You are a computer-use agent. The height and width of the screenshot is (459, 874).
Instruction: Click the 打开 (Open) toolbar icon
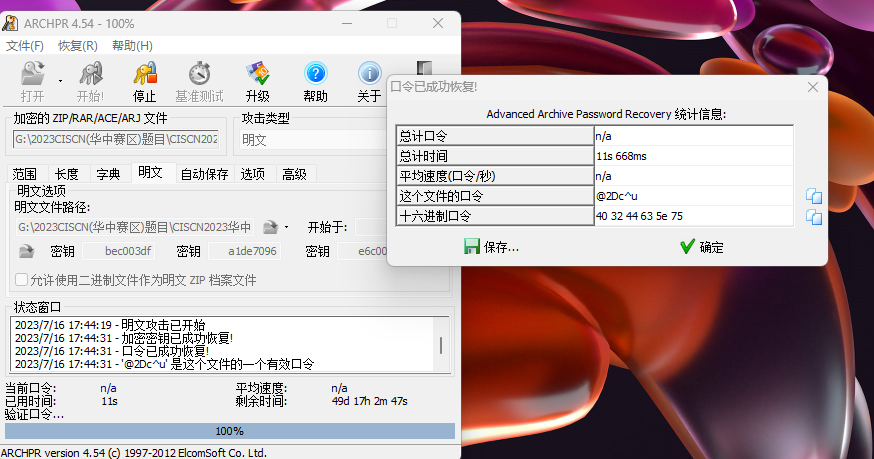pos(32,73)
